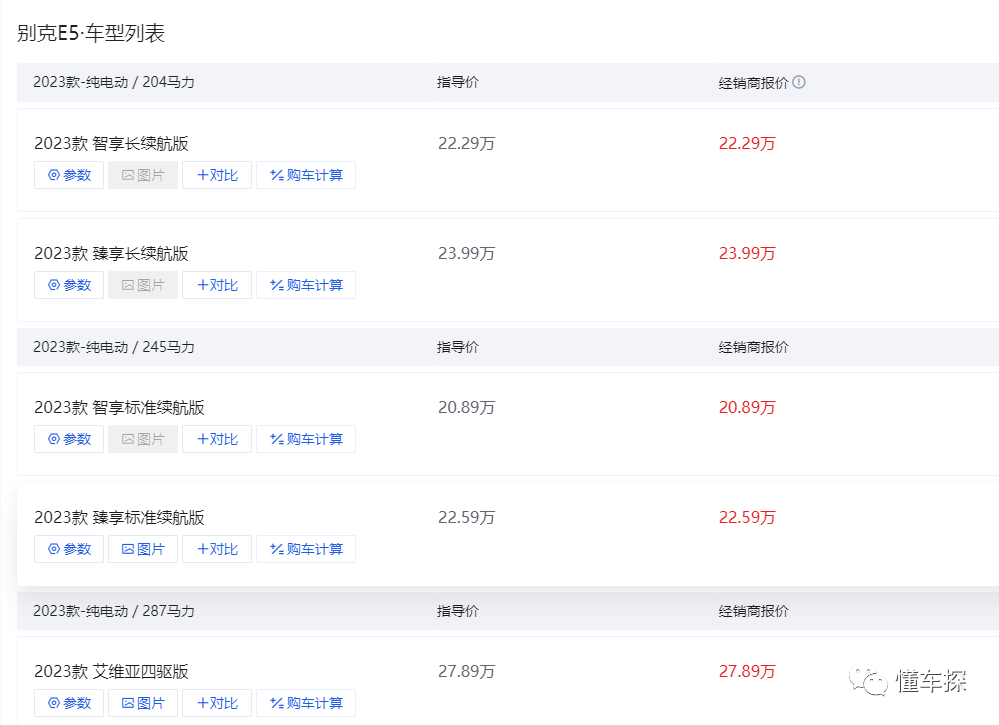Select model name 2023款 智享标准续航版
999x725 pixels.
119,408
